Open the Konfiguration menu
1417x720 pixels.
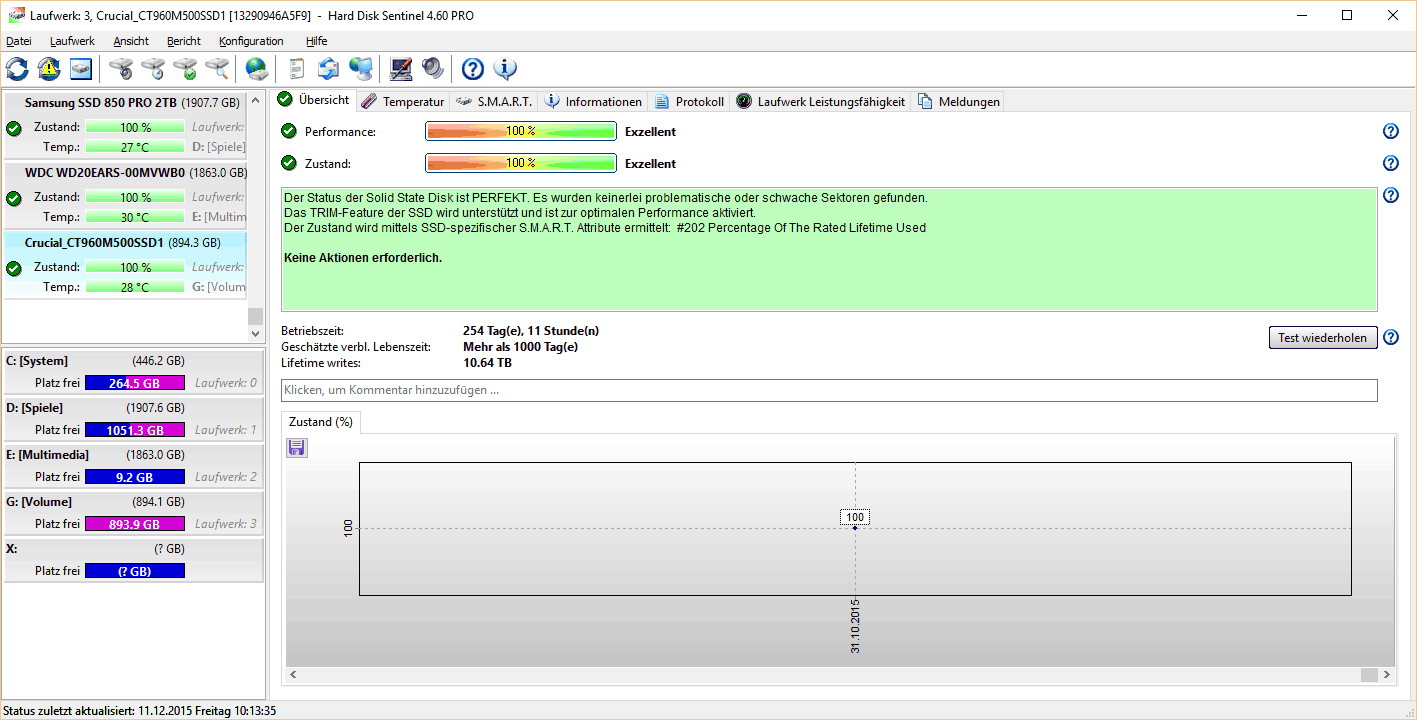[x=251, y=41]
